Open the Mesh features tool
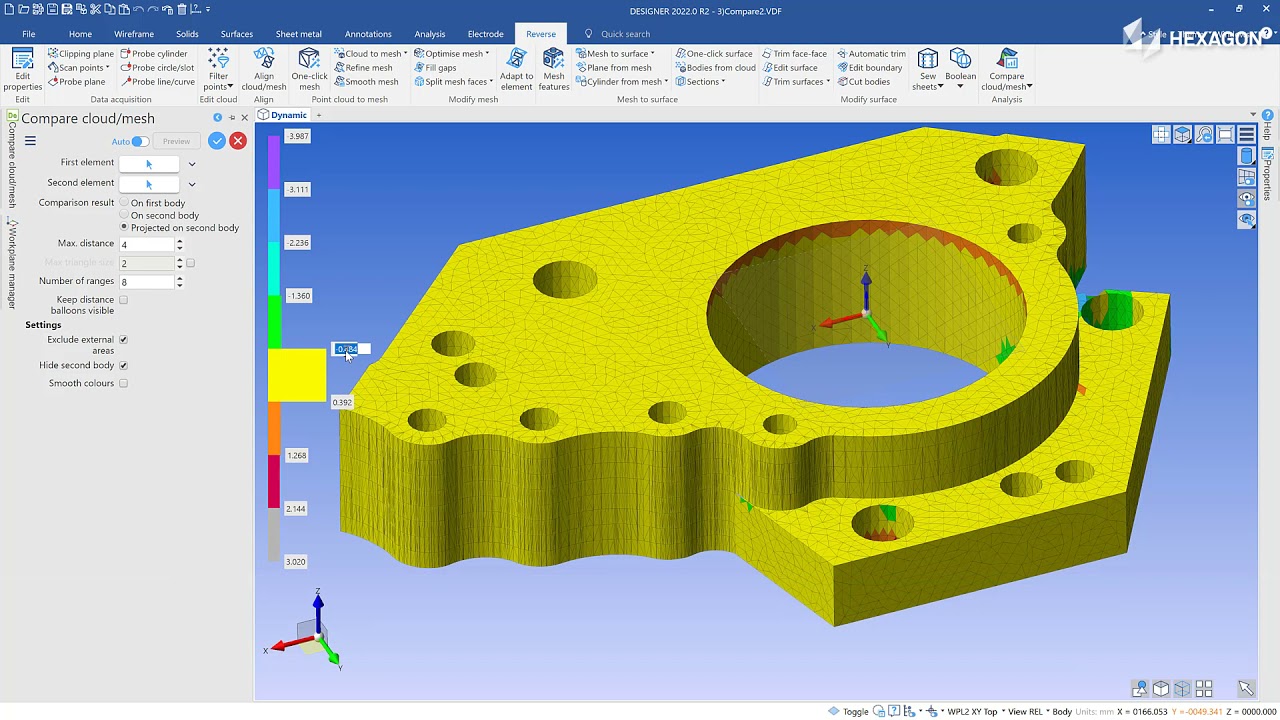This screenshot has height=720, width=1280. pyautogui.click(x=553, y=69)
